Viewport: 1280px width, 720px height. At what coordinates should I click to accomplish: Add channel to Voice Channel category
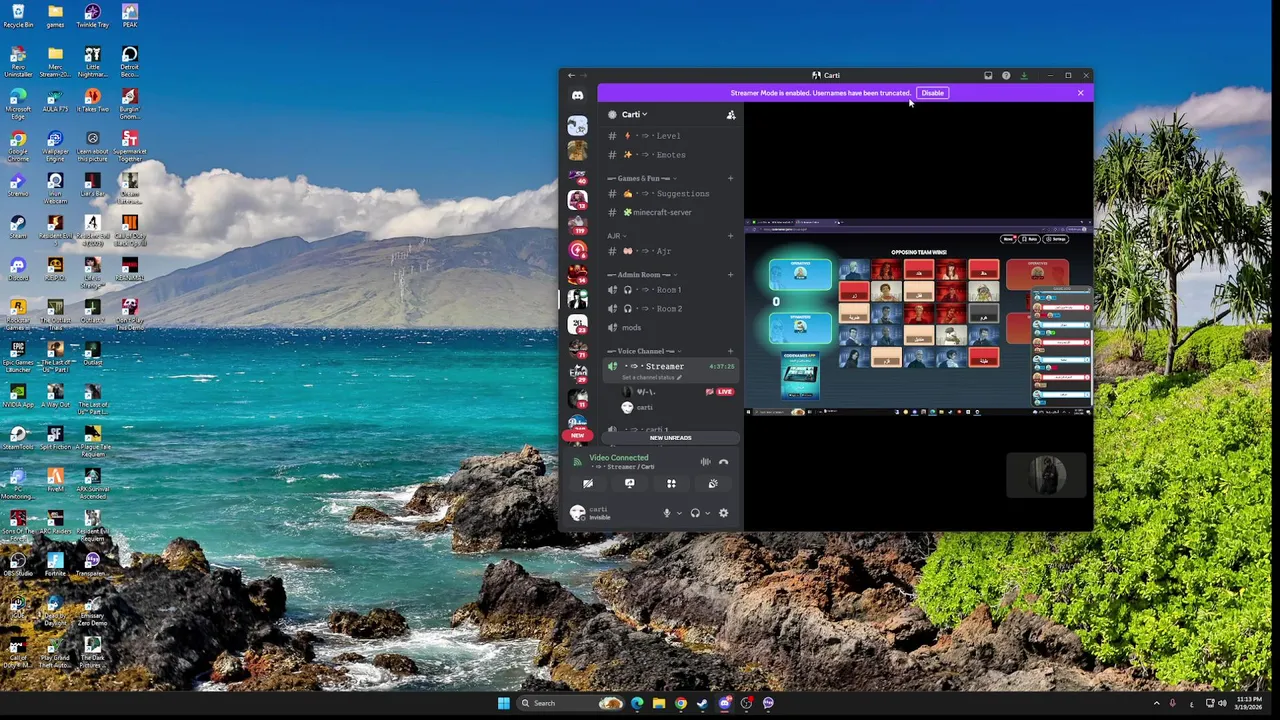coord(730,351)
